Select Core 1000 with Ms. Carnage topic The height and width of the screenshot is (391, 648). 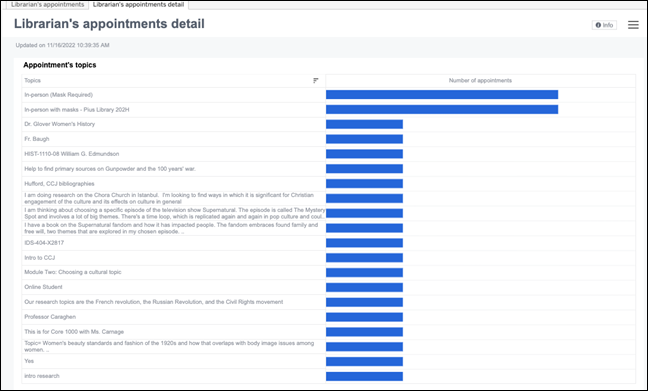click(74, 331)
